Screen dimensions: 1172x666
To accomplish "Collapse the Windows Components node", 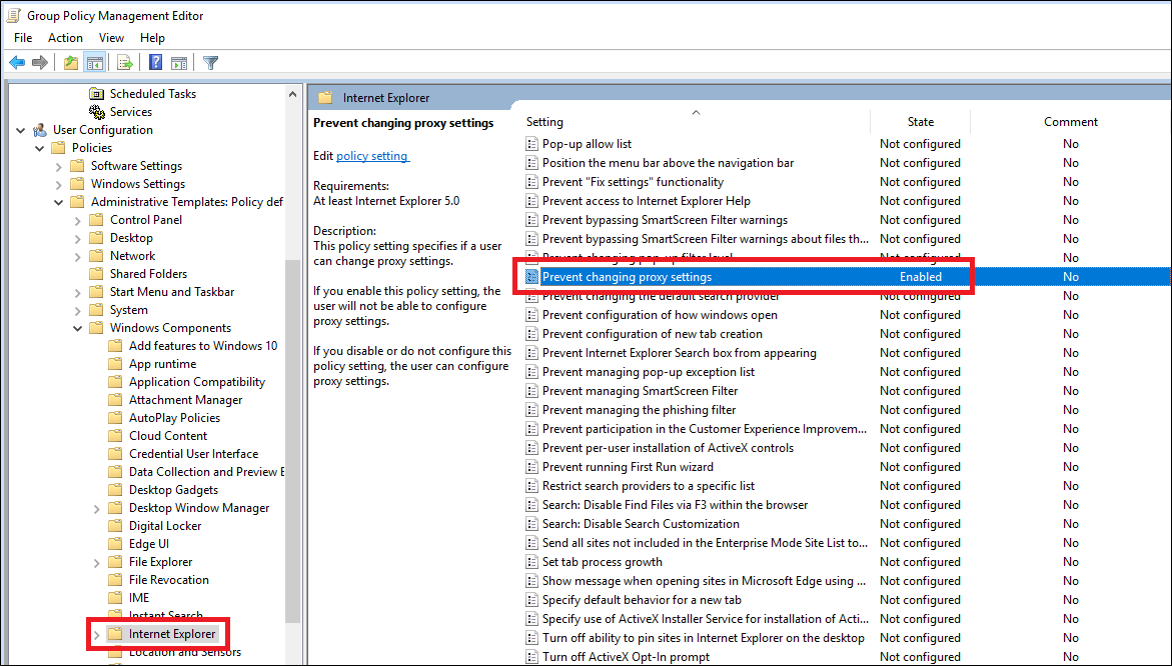I will tap(78, 328).
